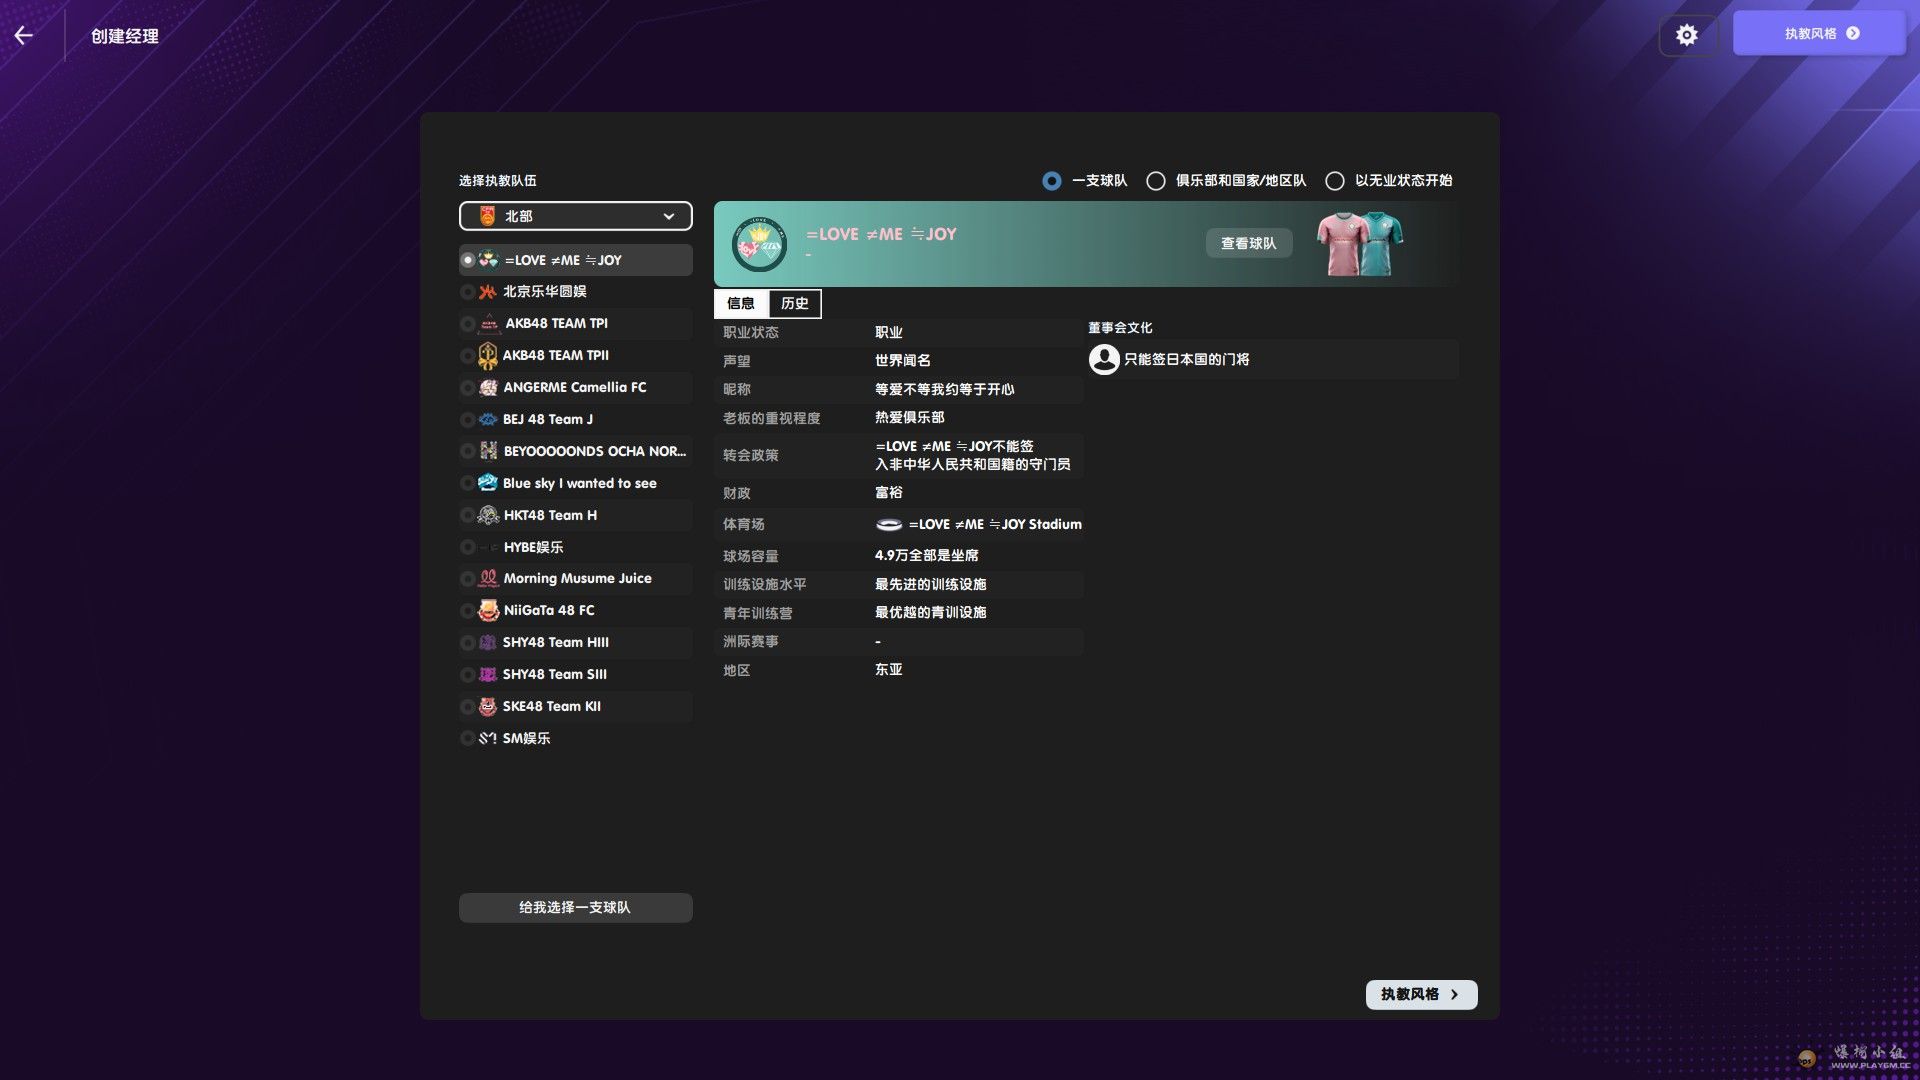Click the 查看球队 button
Viewport: 1920px width, 1080px height.
[x=1249, y=244]
